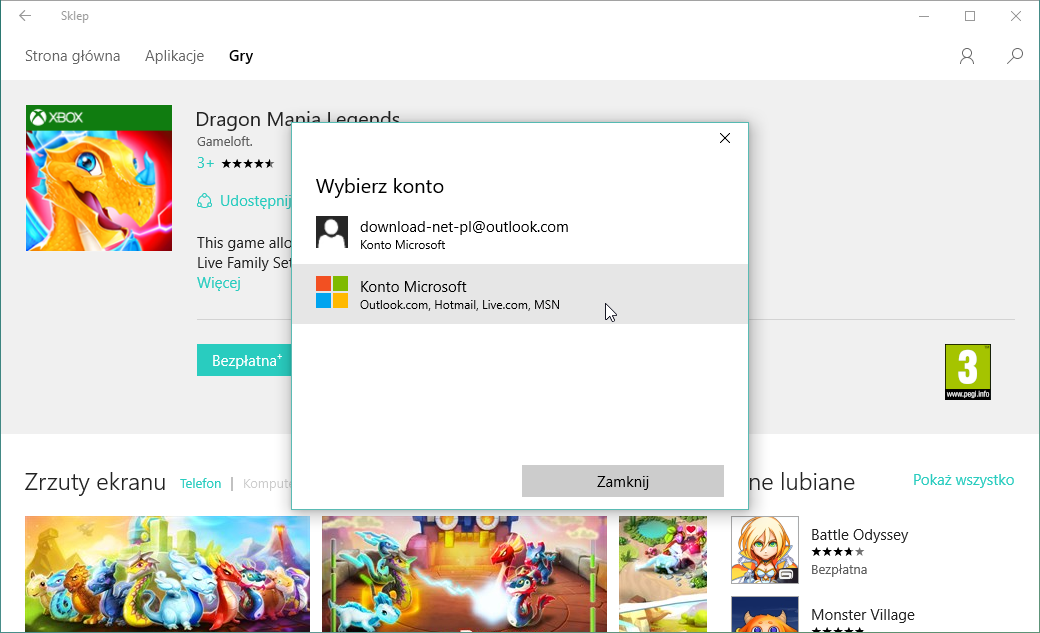Click the Battle Odyssey title
Screen dimensions: 1040x633
[860, 535]
